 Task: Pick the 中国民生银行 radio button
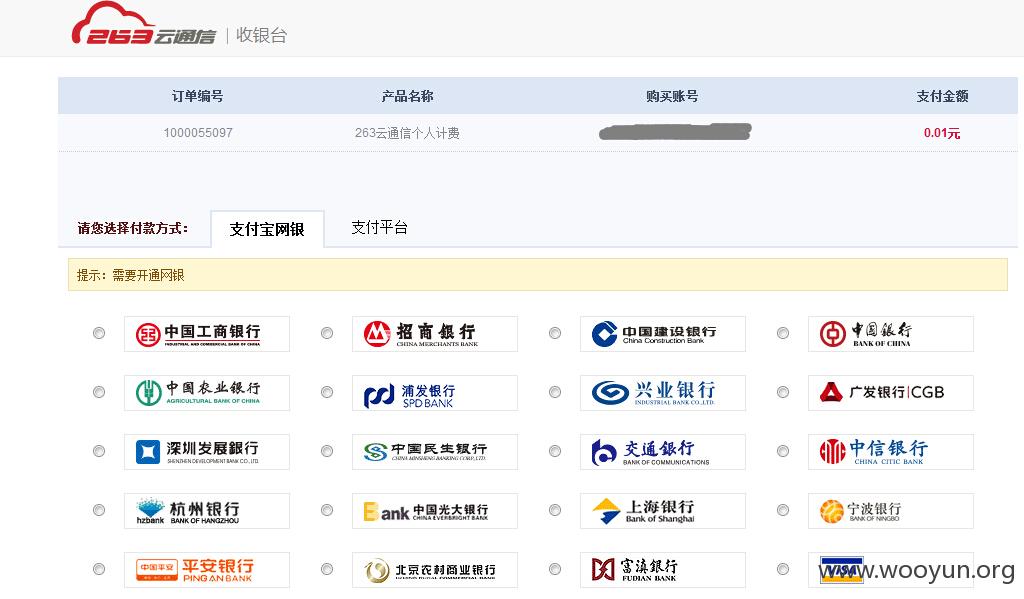click(x=327, y=451)
